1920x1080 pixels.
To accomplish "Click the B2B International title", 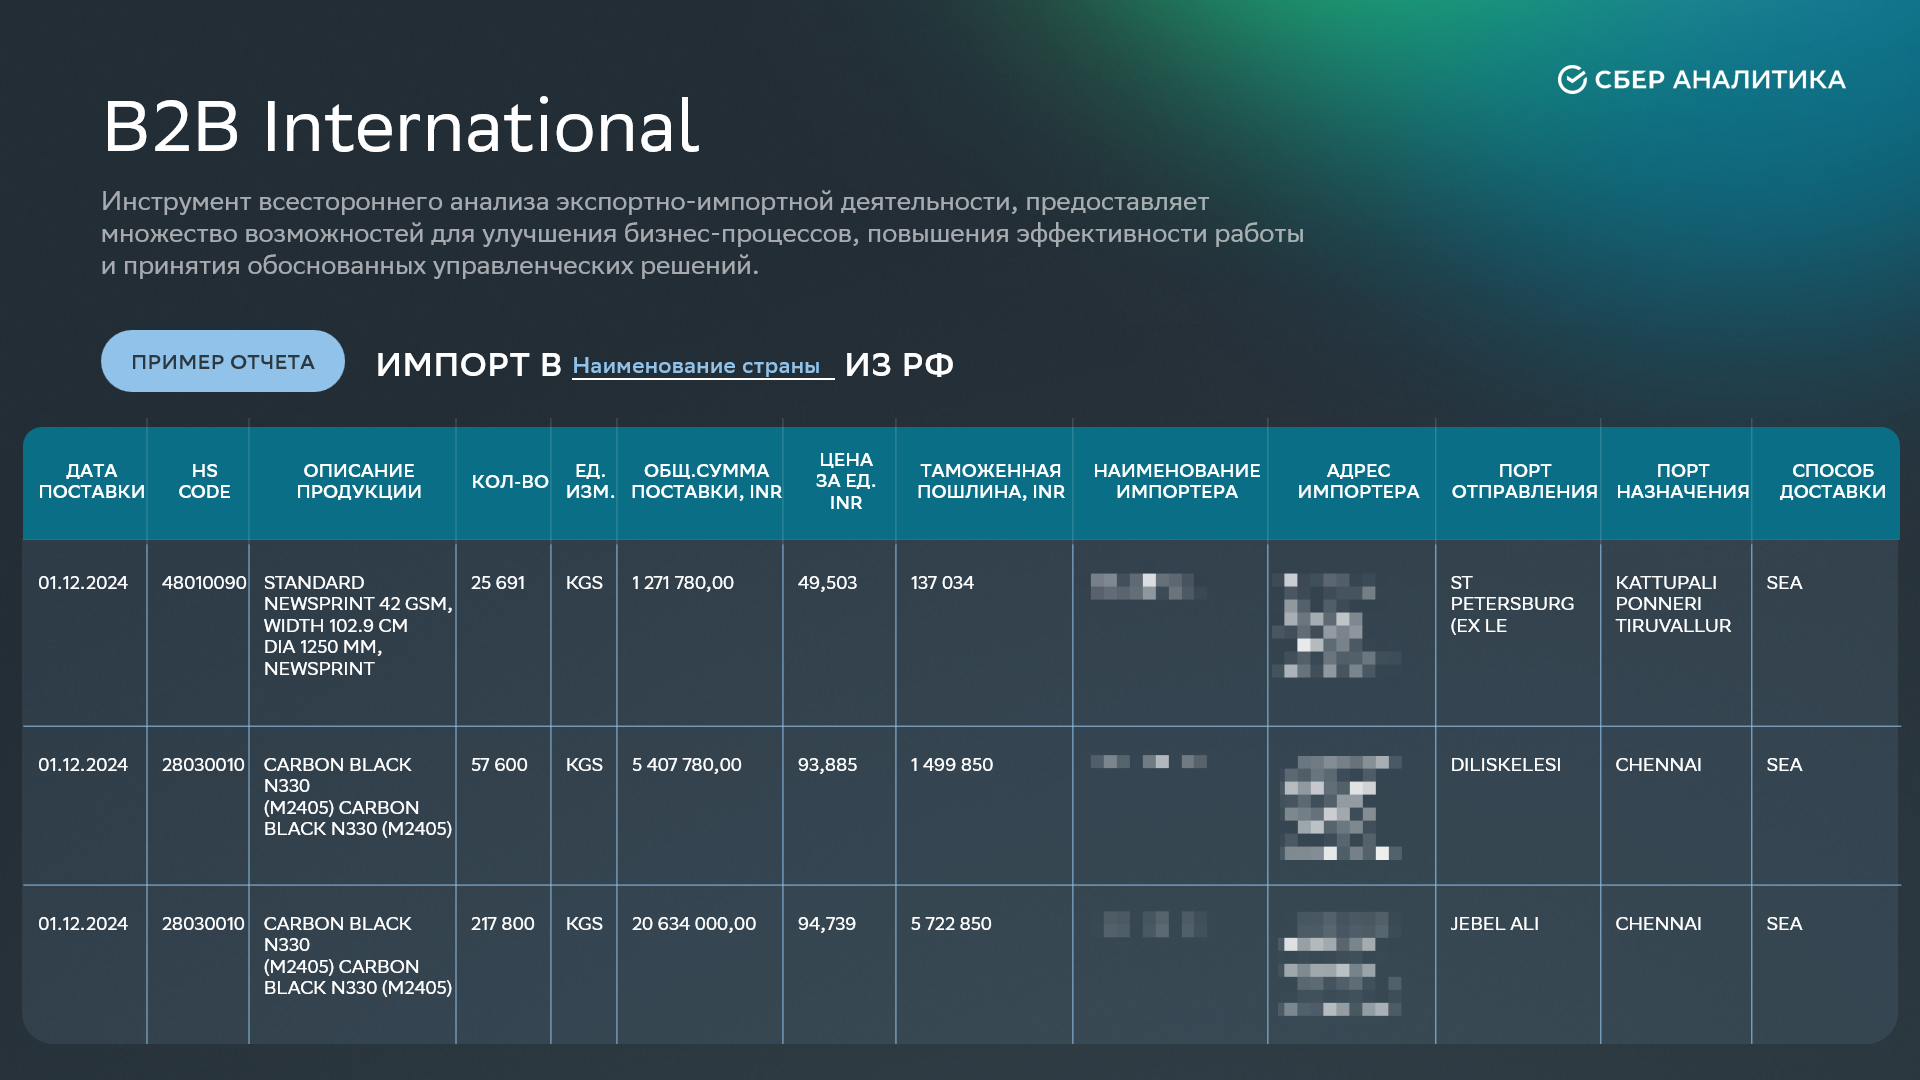I will [x=401, y=127].
